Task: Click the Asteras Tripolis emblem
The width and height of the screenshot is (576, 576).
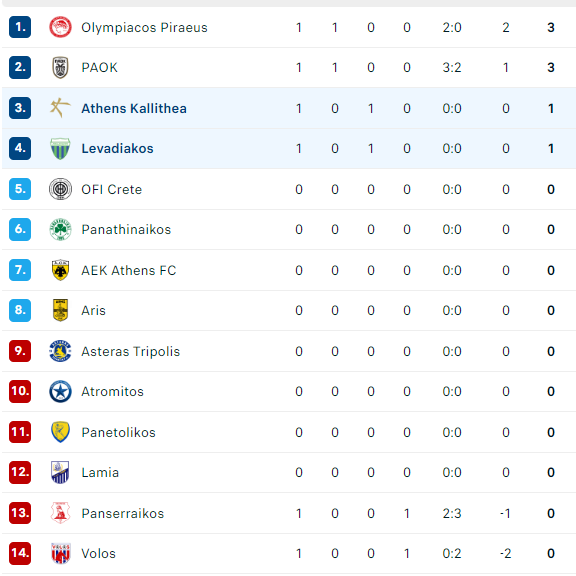Action: coord(60,351)
